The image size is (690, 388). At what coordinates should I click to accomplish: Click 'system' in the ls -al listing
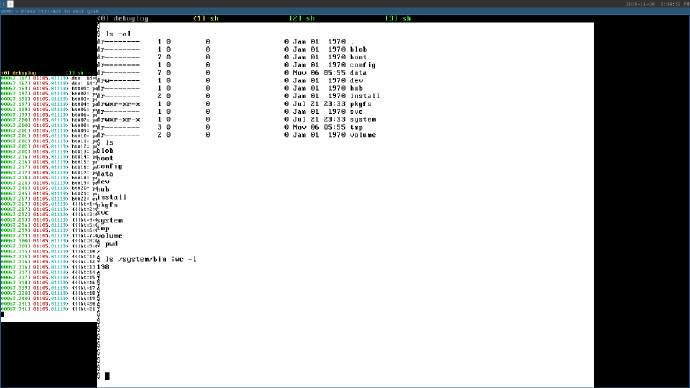point(363,120)
